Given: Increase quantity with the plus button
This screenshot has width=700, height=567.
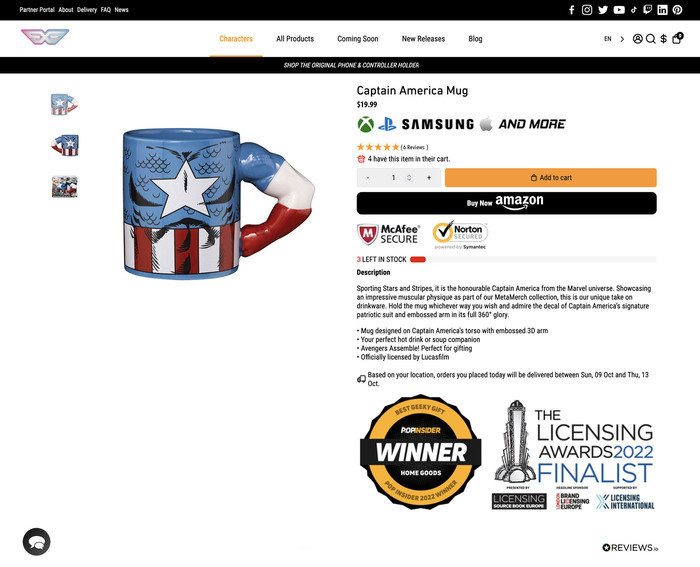Looking at the screenshot, I should pos(429,178).
